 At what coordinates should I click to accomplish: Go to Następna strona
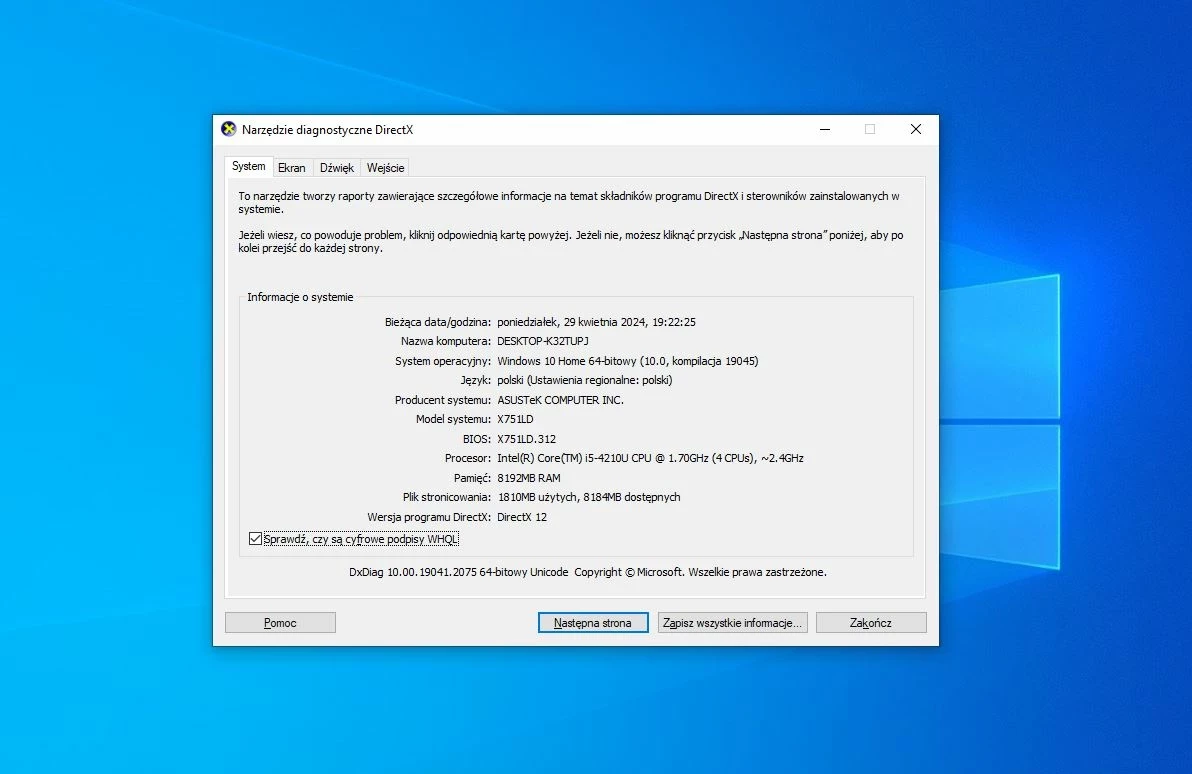(x=593, y=623)
